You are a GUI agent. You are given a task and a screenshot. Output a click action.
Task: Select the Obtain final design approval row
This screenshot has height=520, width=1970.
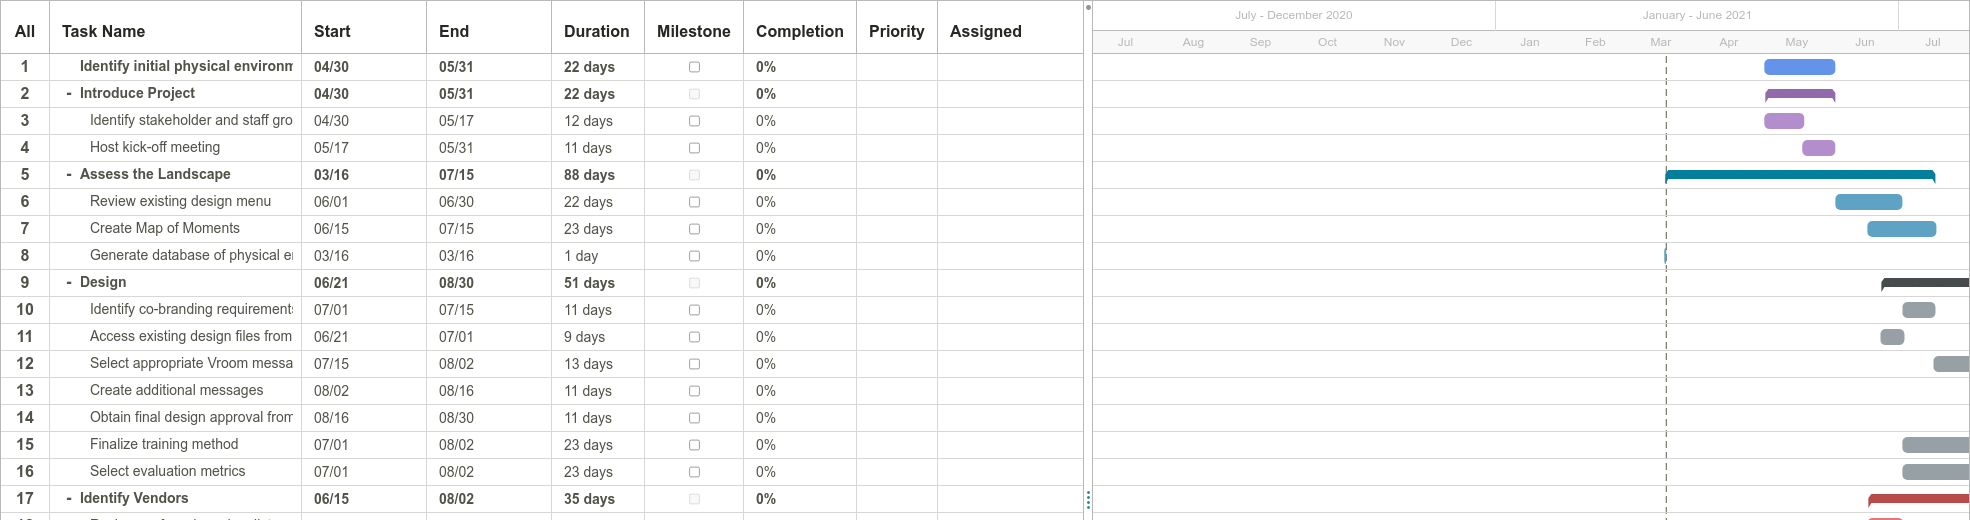541,418
